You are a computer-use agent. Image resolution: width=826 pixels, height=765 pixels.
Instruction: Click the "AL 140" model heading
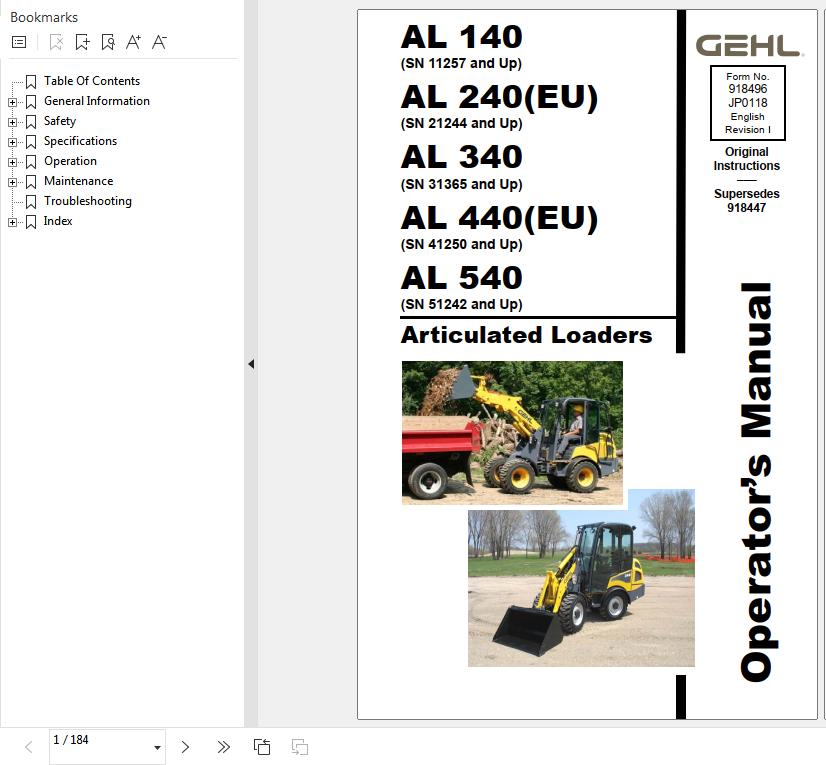click(x=461, y=37)
